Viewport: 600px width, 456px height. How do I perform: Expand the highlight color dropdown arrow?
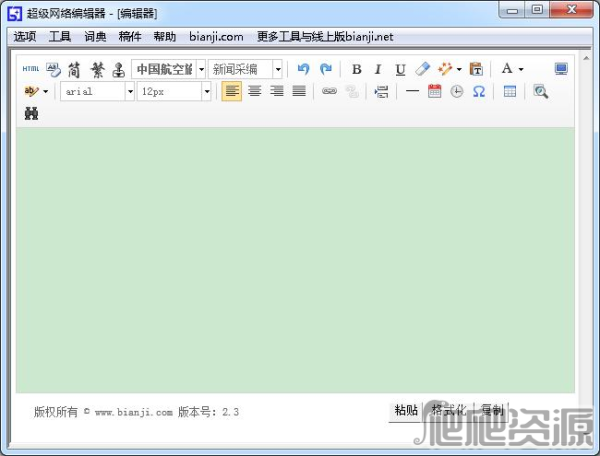(46, 91)
